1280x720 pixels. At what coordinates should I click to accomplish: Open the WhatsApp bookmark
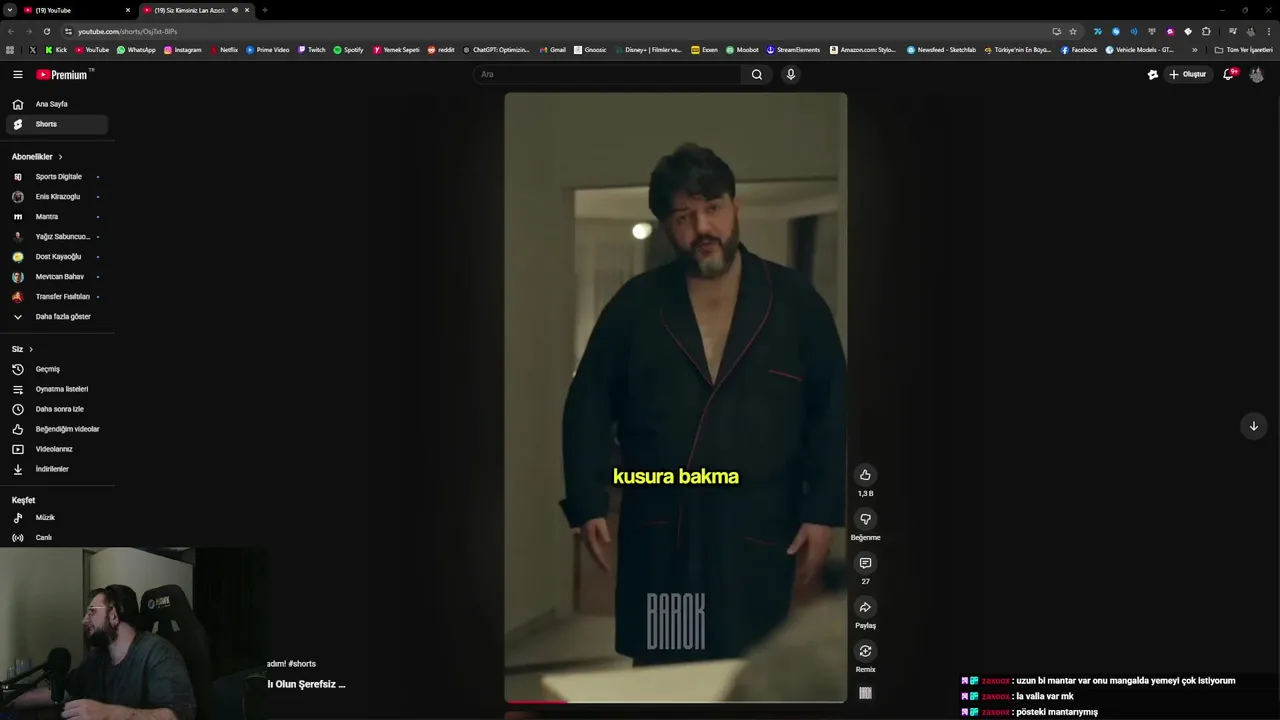pyautogui.click(x=136, y=50)
